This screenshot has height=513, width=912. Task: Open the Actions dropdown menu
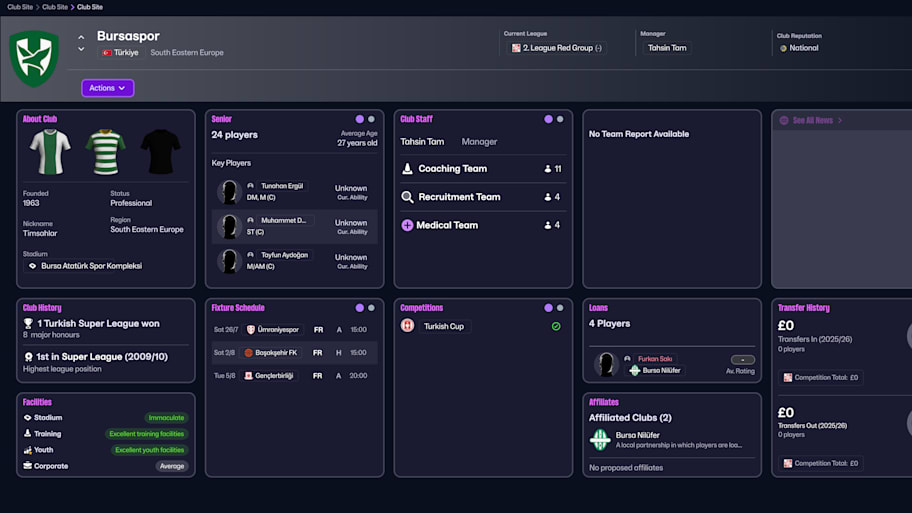[x=107, y=88]
